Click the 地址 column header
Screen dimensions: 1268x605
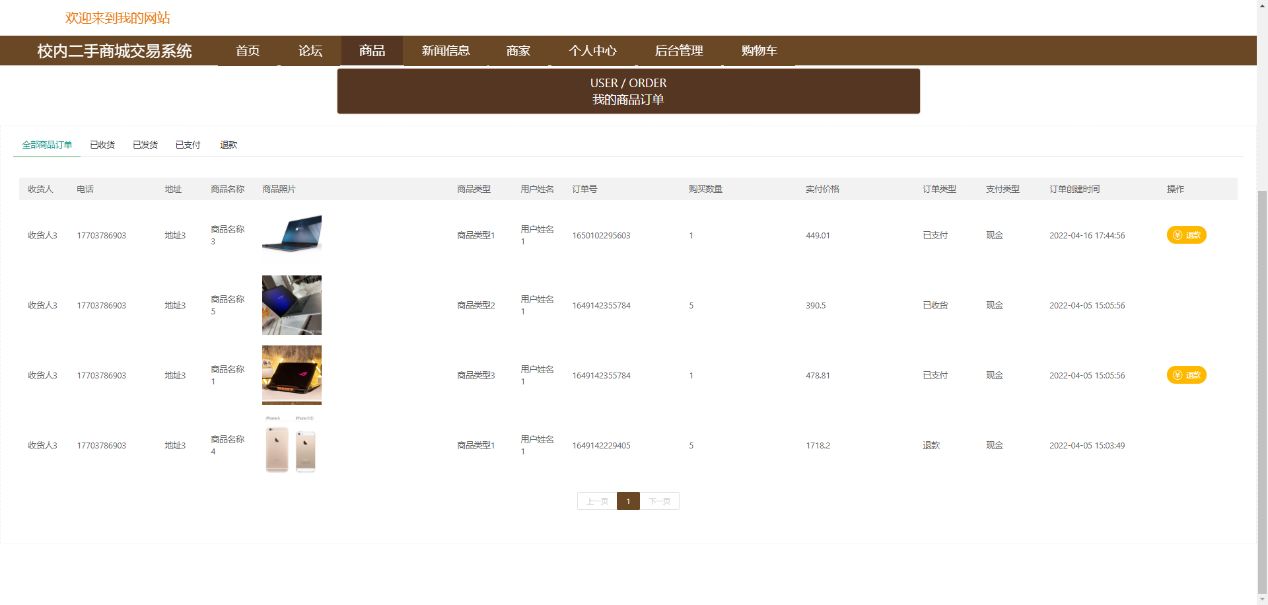[x=173, y=189]
